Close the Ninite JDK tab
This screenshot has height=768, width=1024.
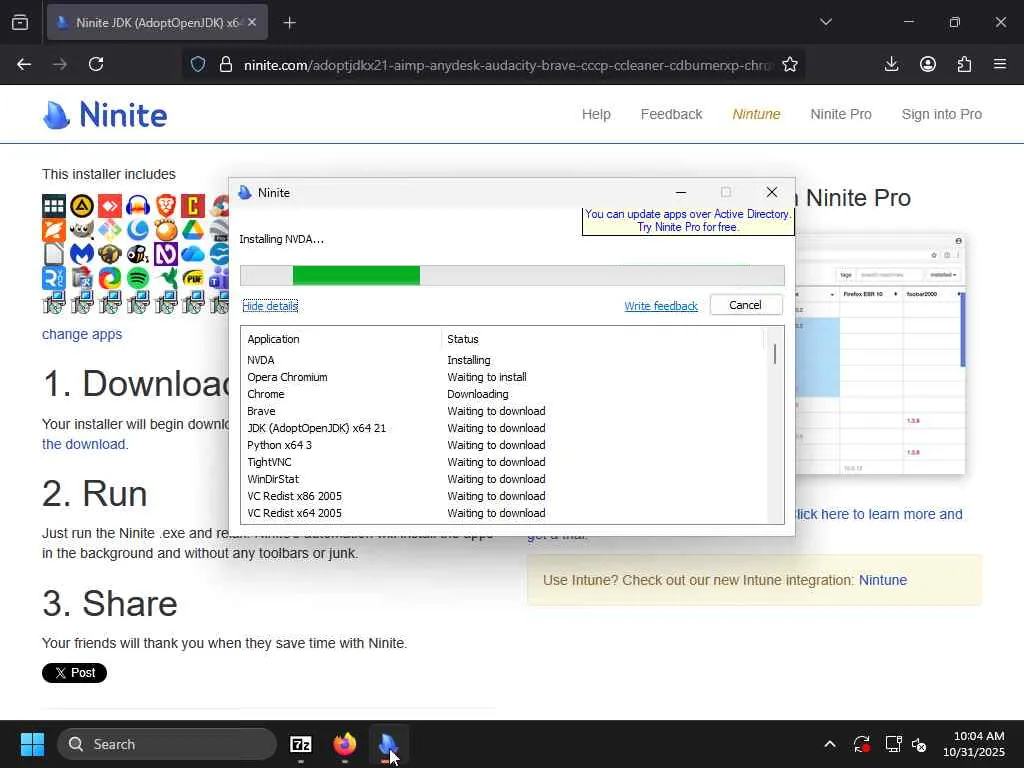[252, 22]
